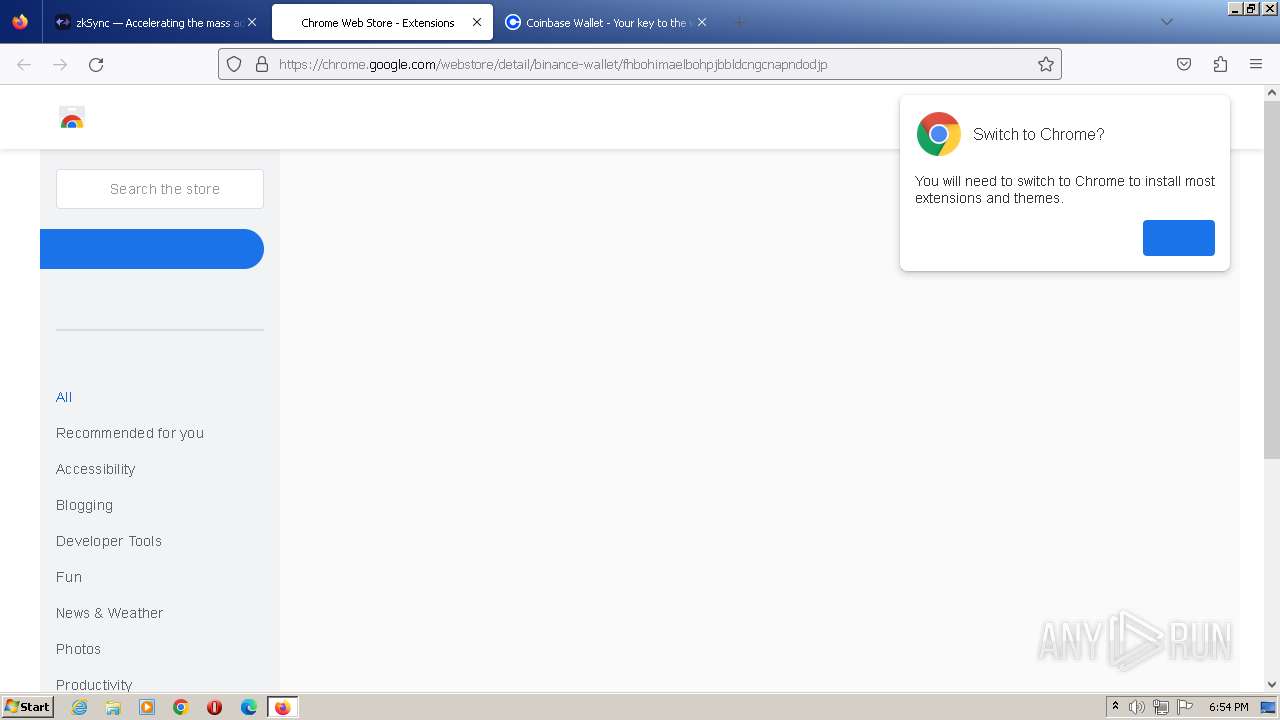The image size is (1280, 720).
Task: Switch to the Coinbase Wallet tab
Action: coord(606,22)
